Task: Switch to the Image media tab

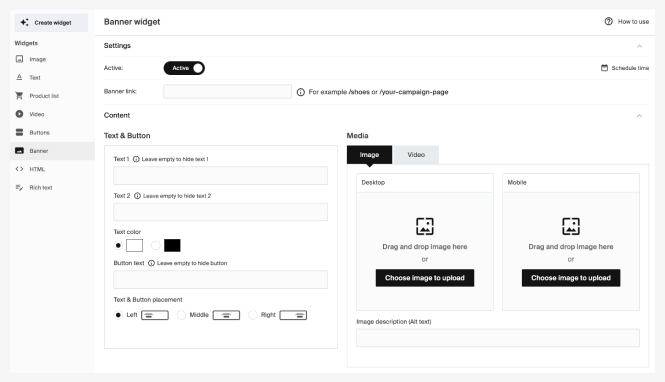Action: point(369,155)
